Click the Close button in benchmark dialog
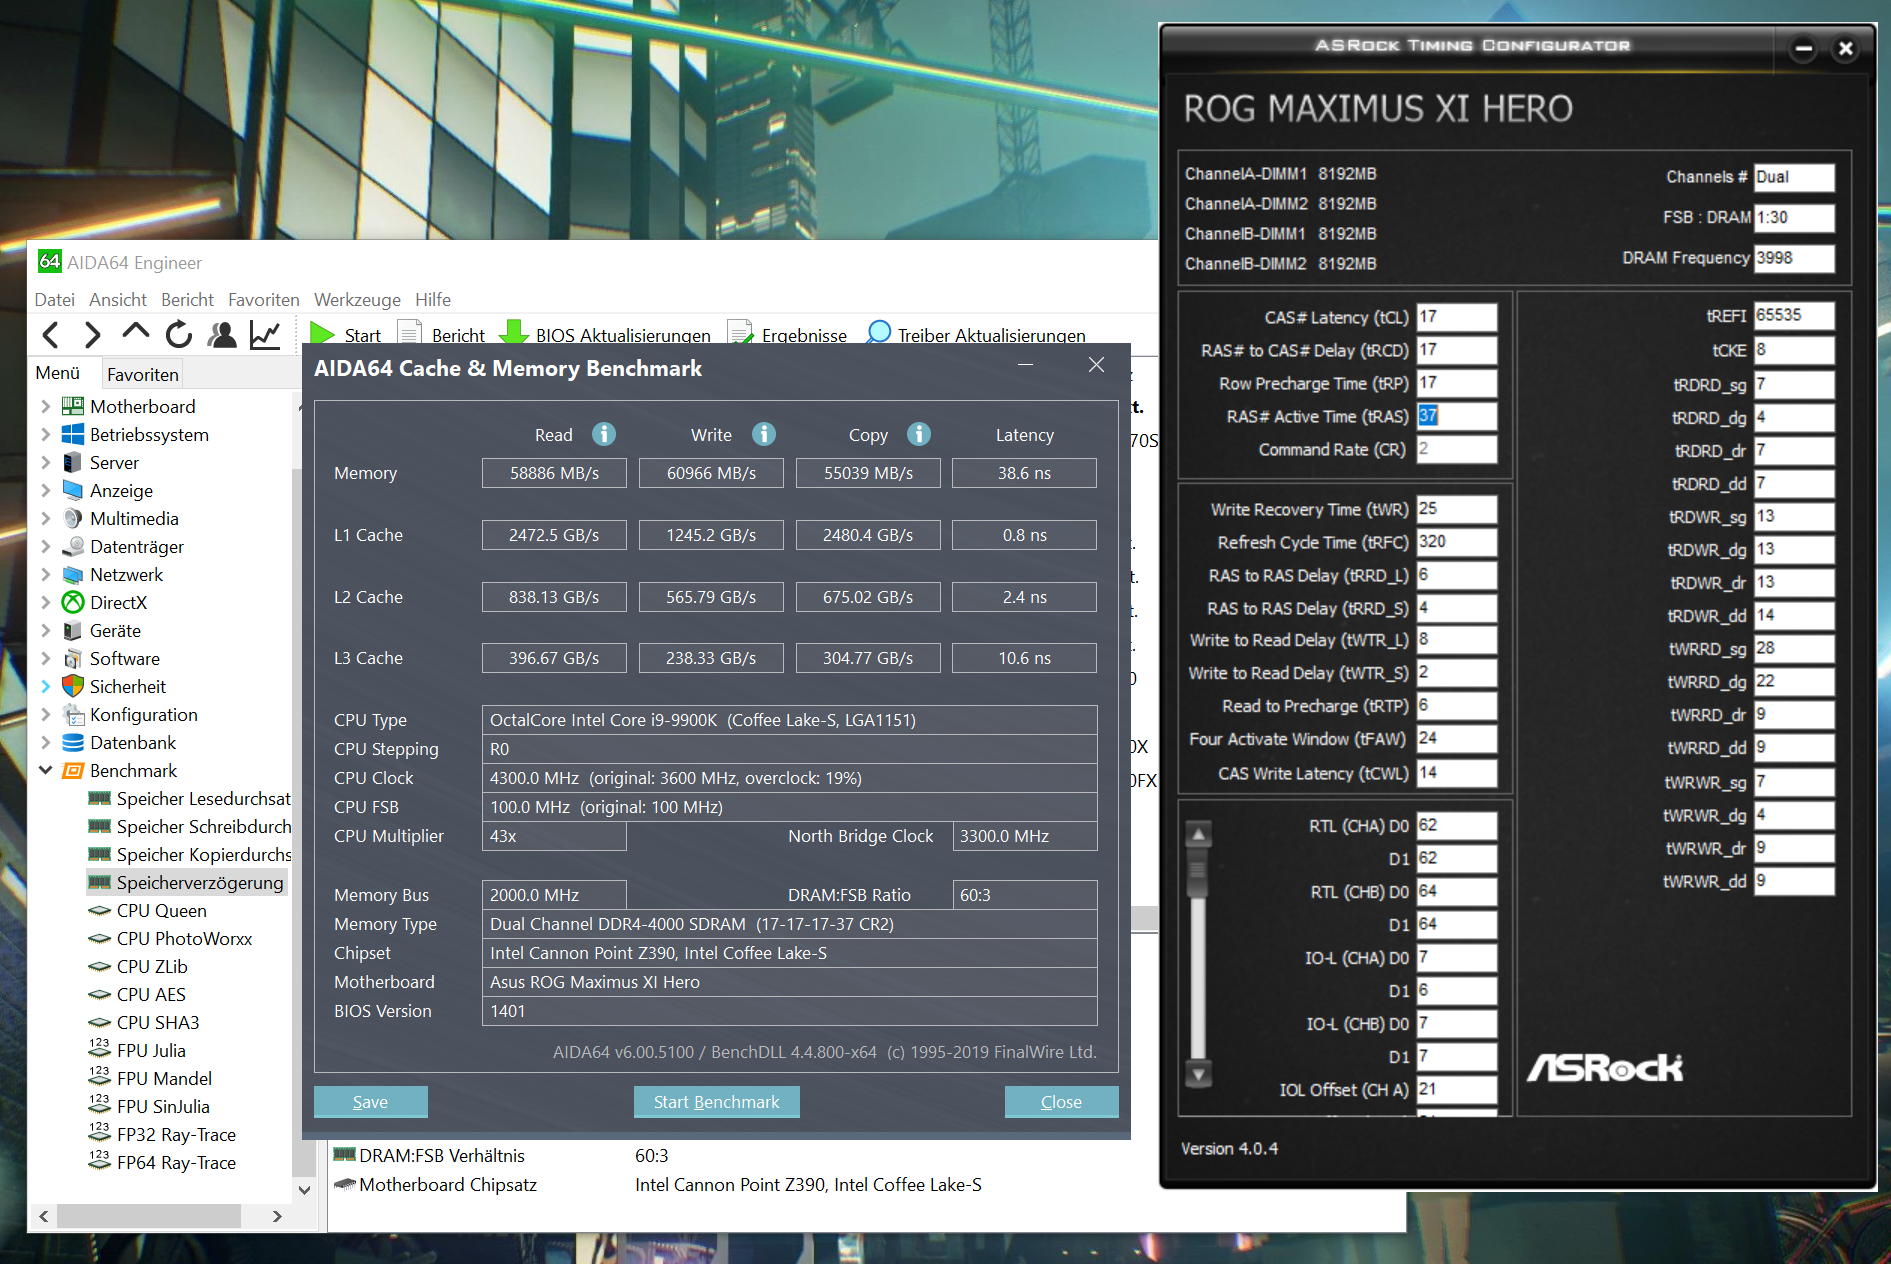The image size is (1891, 1264). pyautogui.click(x=1061, y=1102)
